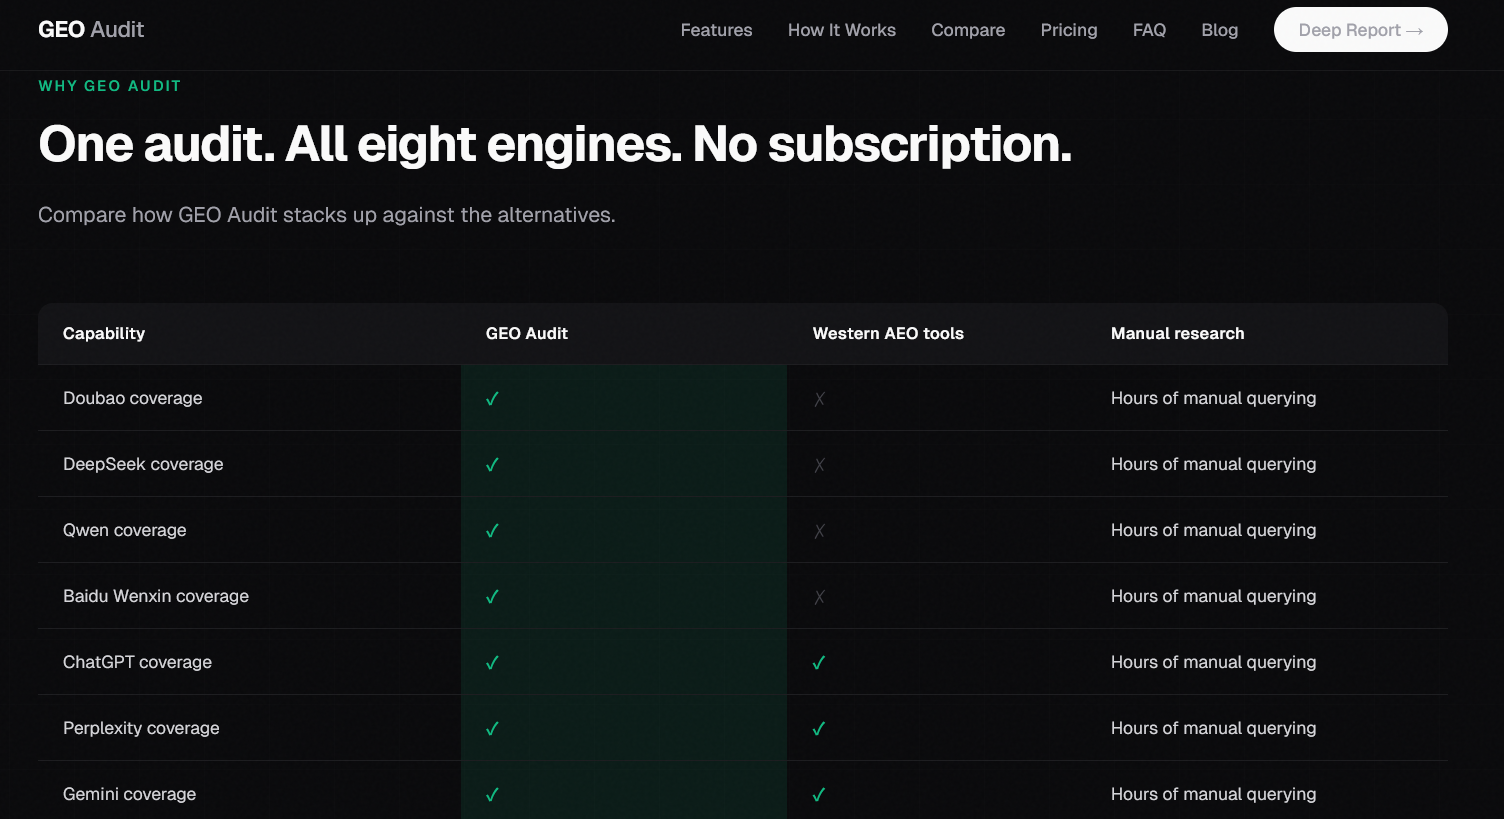Click Western AEO X mark for Baidu Wenxin
The image size is (1504, 819).
click(819, 597)
